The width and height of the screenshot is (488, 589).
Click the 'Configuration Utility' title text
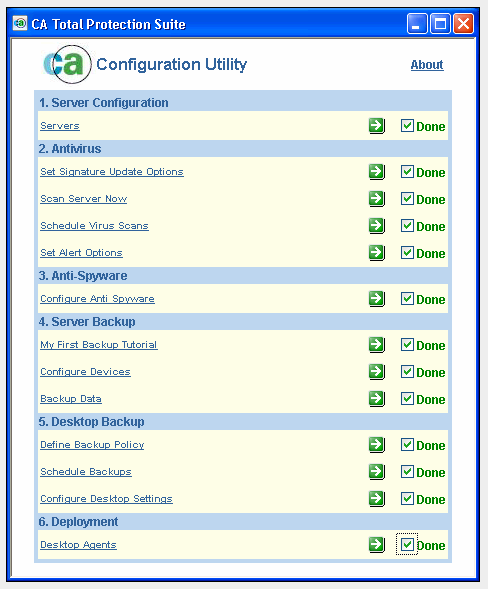tap(171, 64)
